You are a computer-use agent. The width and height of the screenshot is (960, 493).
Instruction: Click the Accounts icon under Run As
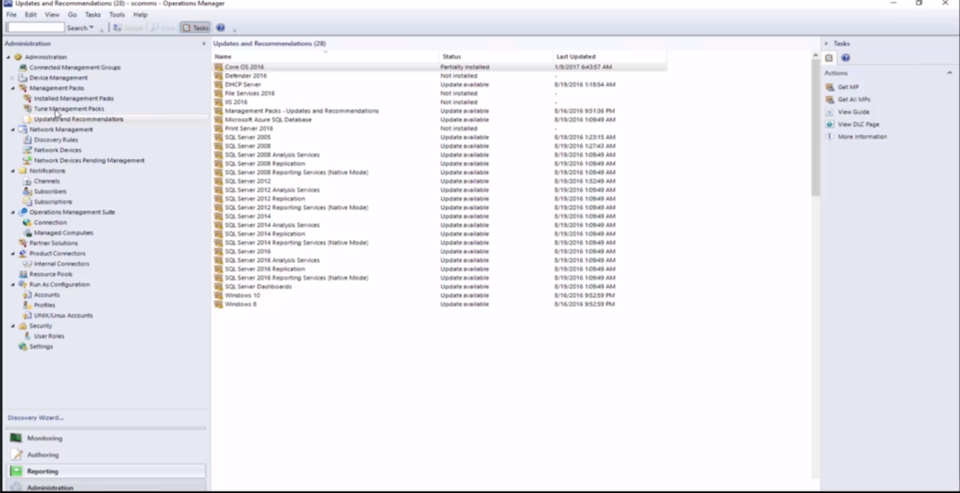pyautogui.click(x=28, y=295)
